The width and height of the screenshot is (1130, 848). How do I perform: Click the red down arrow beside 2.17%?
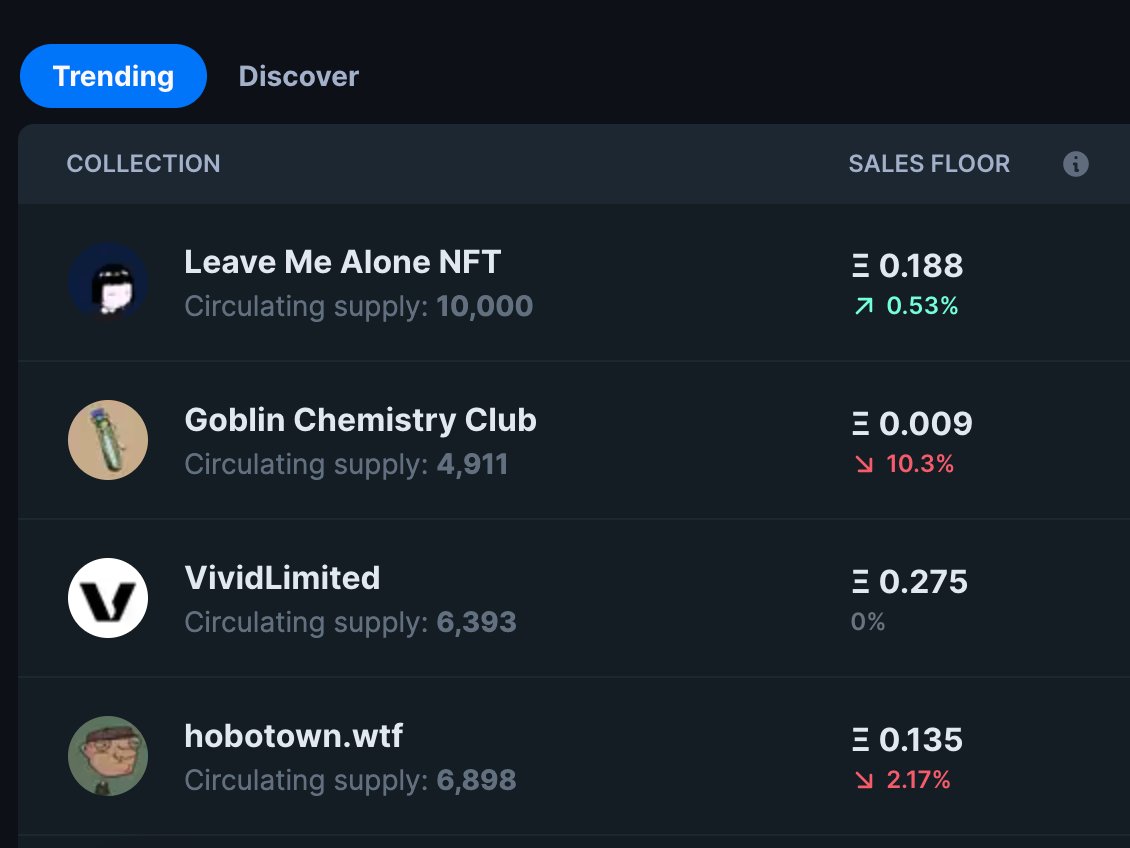pos(863,781)
